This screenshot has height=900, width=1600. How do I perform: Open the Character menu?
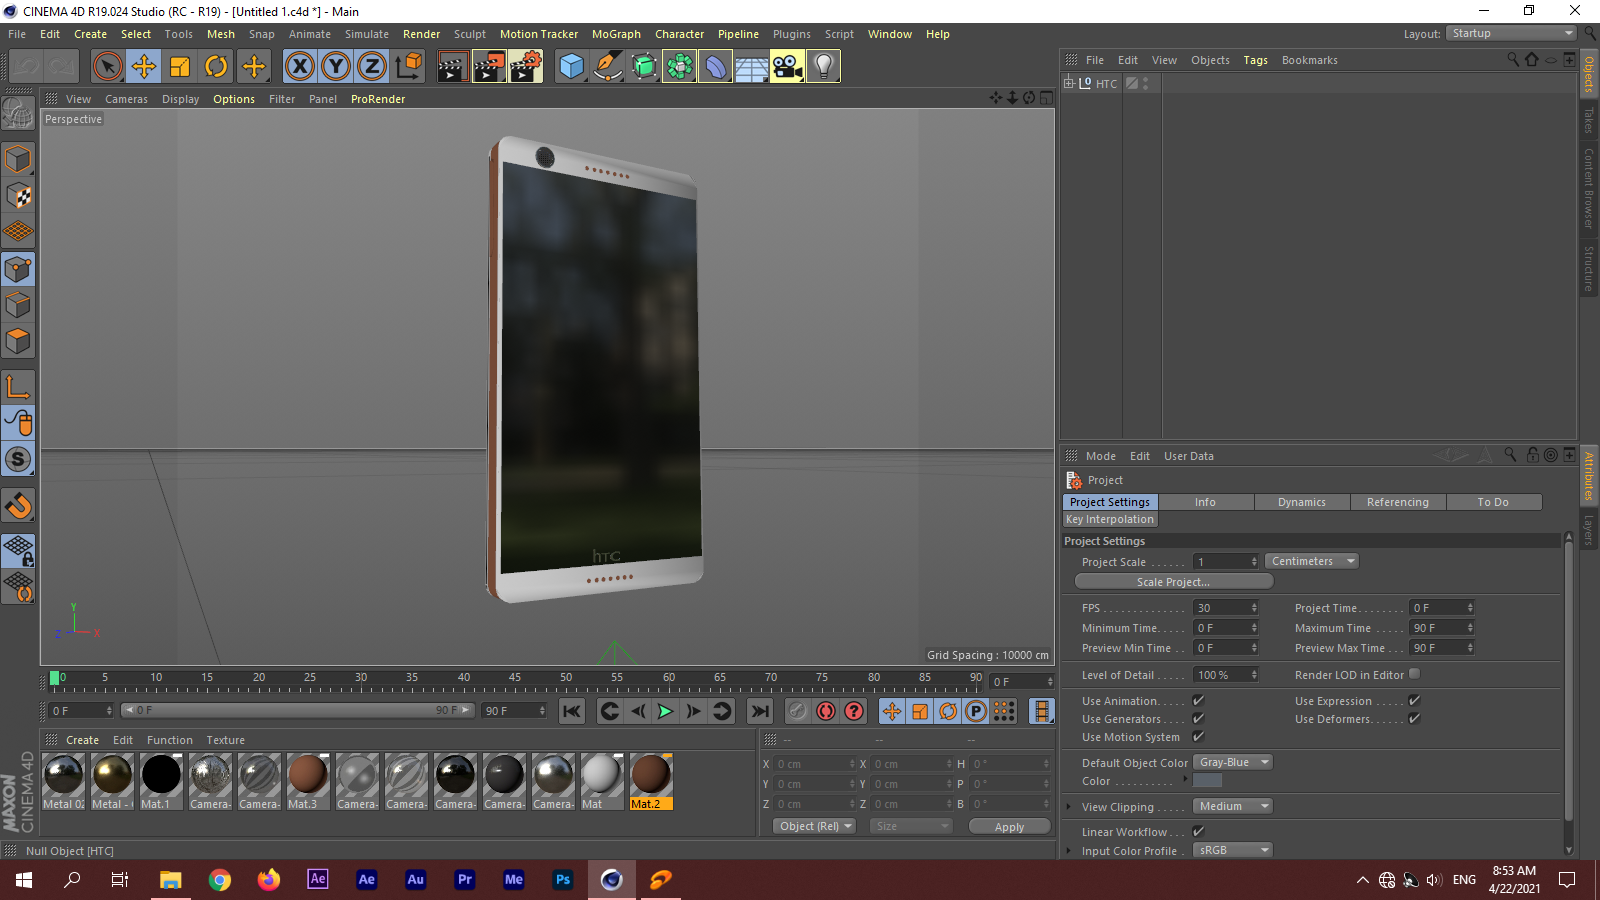point(679,34)
